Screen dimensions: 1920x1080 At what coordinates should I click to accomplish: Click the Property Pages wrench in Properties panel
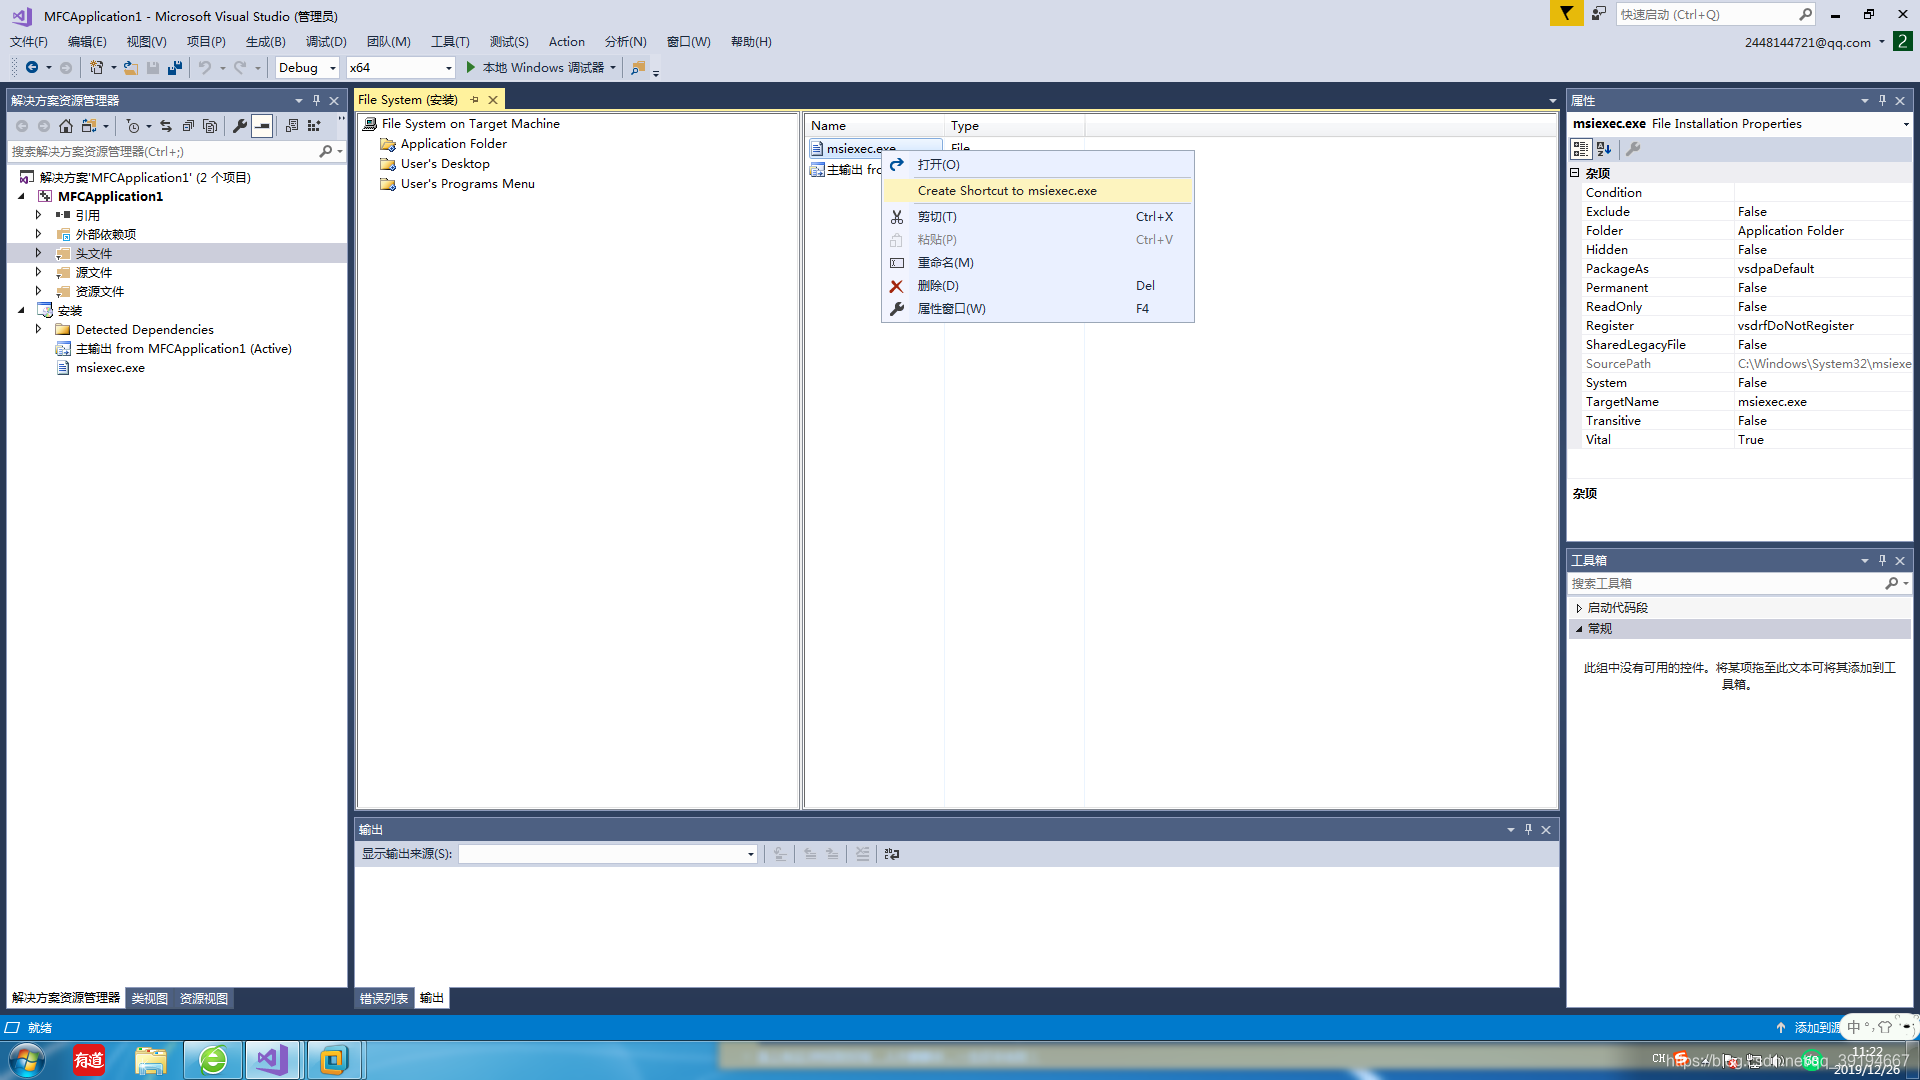1633,149
